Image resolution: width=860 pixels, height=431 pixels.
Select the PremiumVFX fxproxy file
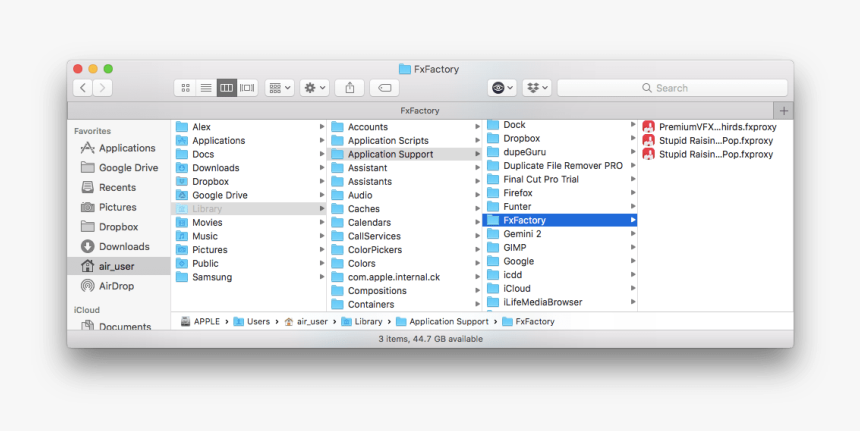(x=716, y=127)
